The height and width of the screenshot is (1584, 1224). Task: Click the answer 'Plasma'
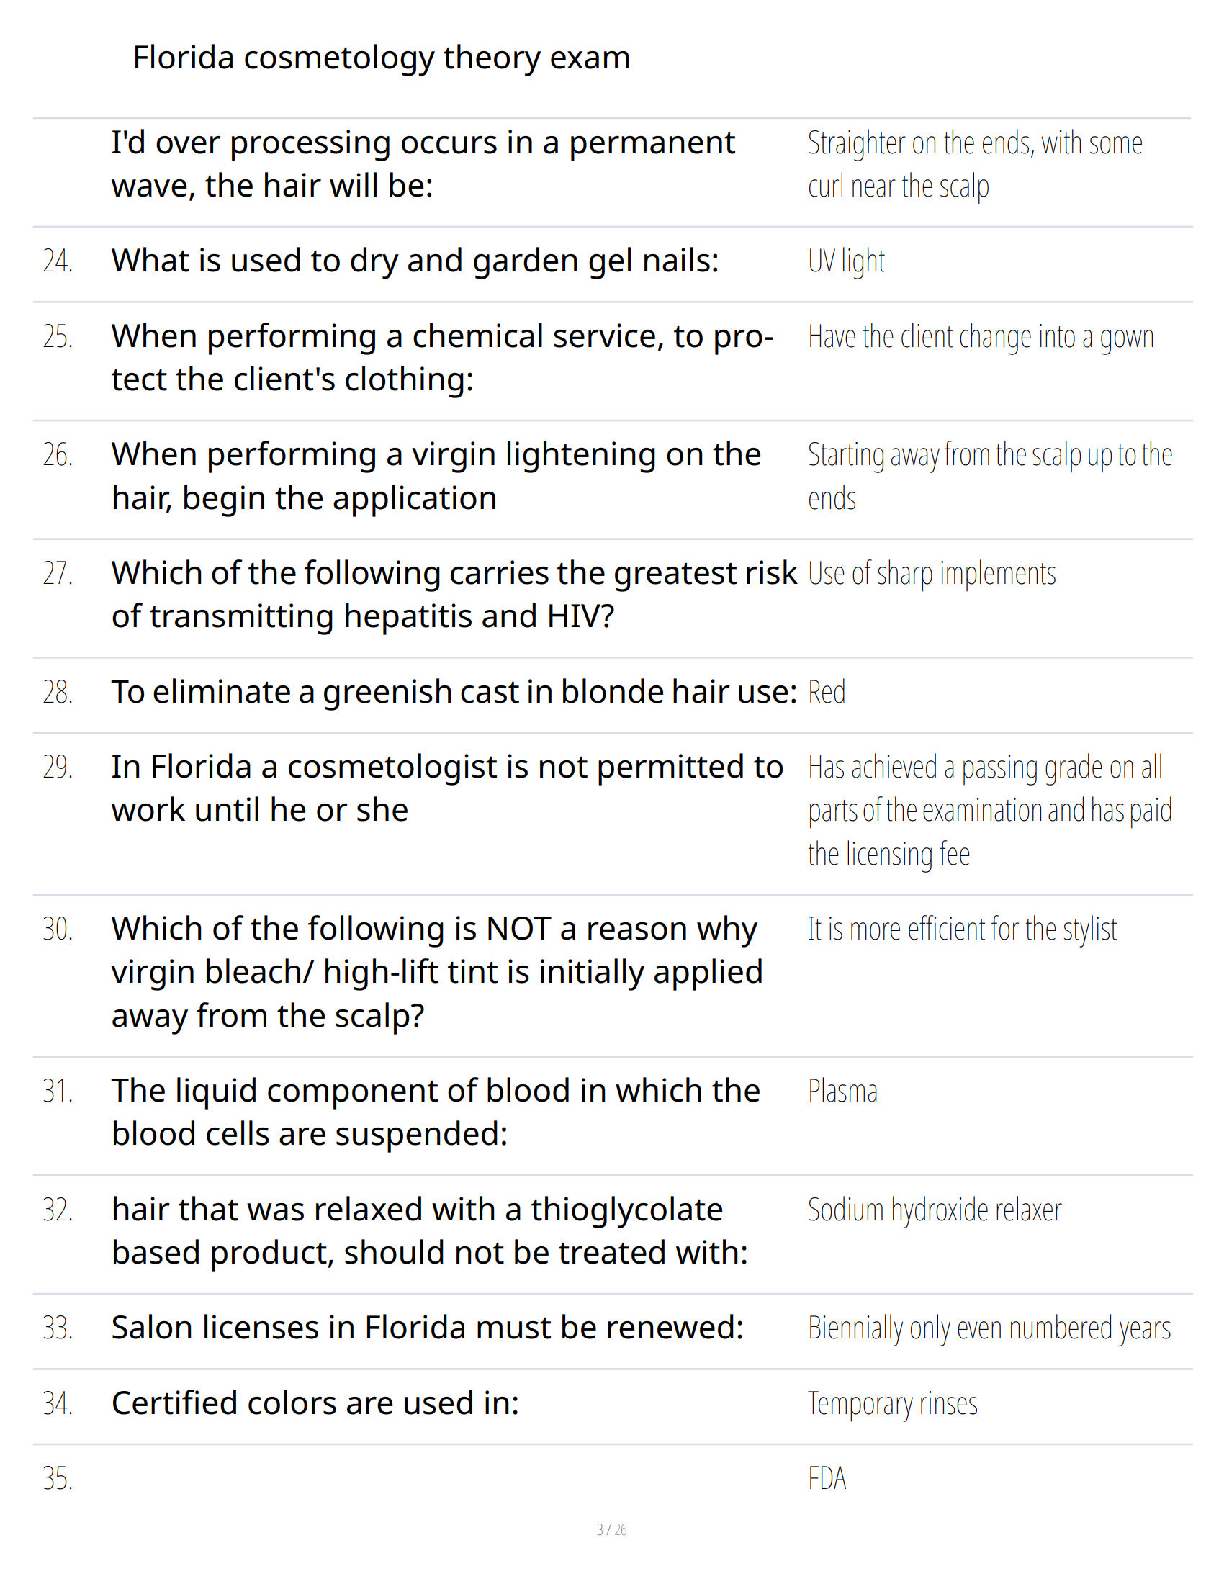(x=843, y=1091)
